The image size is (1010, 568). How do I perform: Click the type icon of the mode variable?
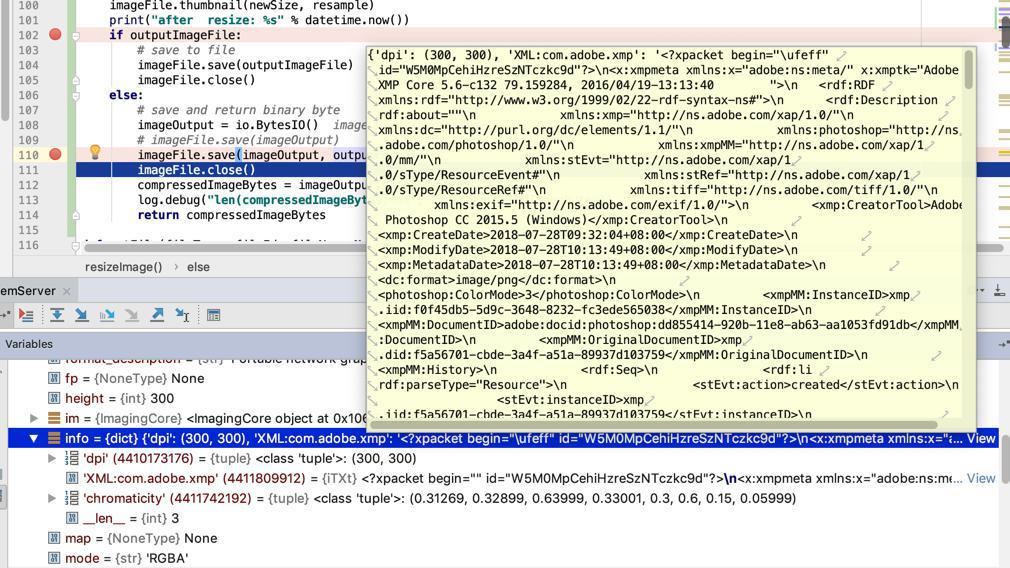[54, 558]
